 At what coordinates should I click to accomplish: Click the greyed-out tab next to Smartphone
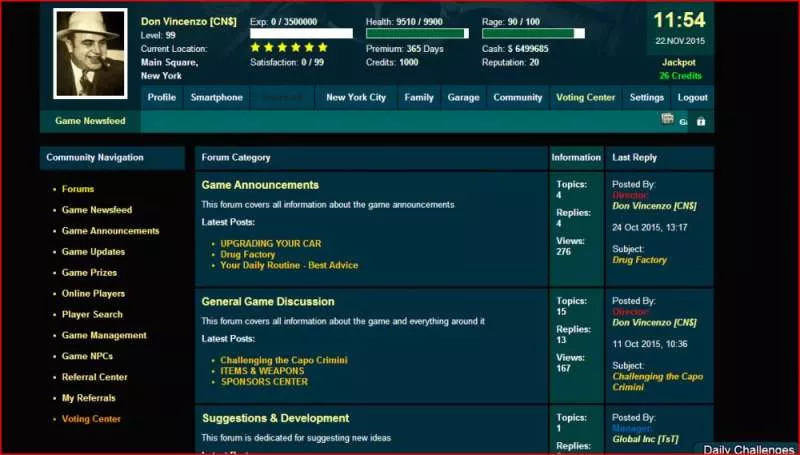[x=282, y=97]
